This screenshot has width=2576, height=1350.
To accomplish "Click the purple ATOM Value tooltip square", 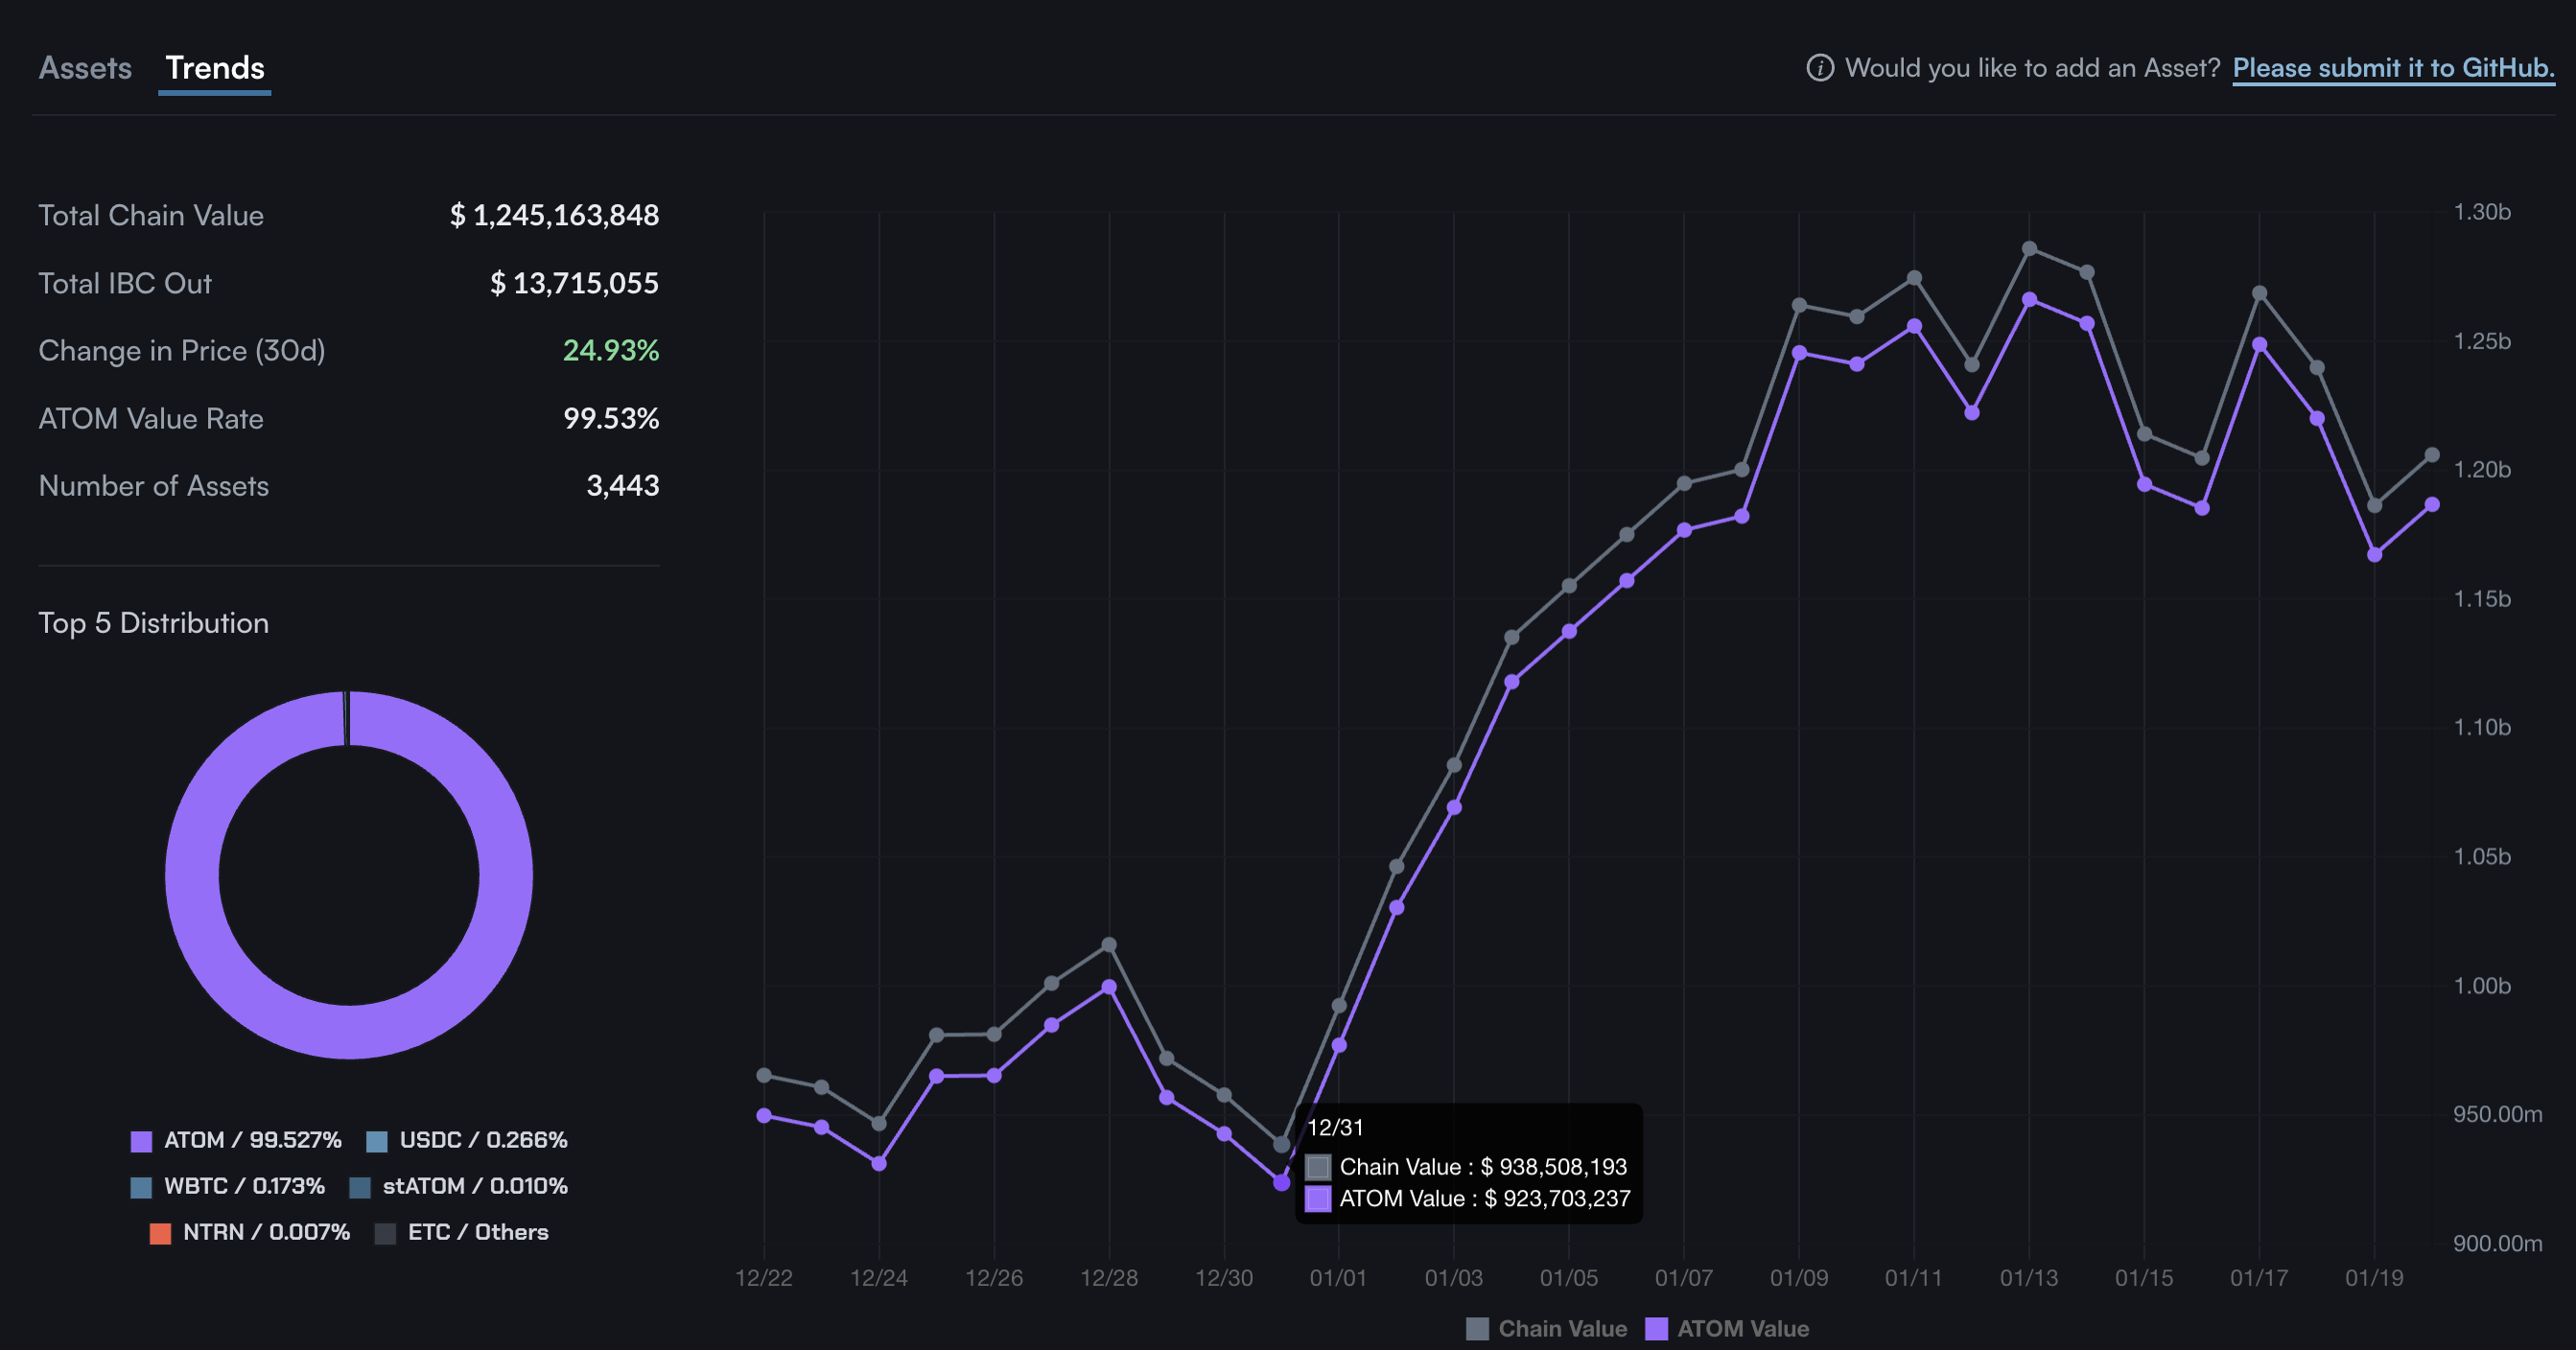I will [1318, 1198].
